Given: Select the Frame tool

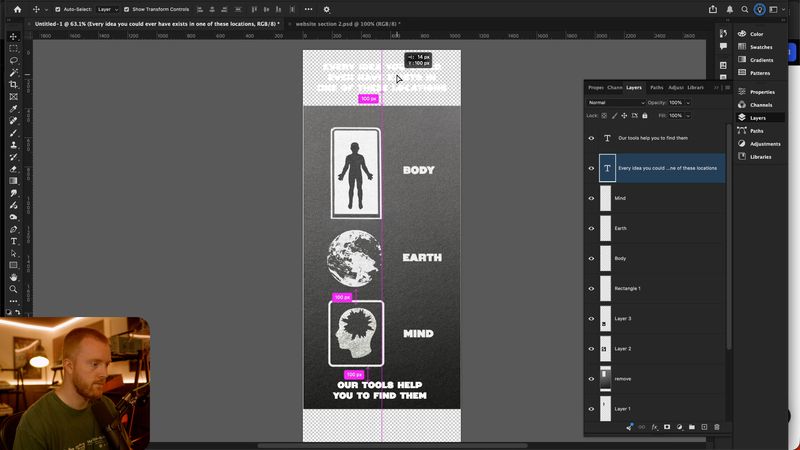Looking at the screenshot, I should (14, 96).
